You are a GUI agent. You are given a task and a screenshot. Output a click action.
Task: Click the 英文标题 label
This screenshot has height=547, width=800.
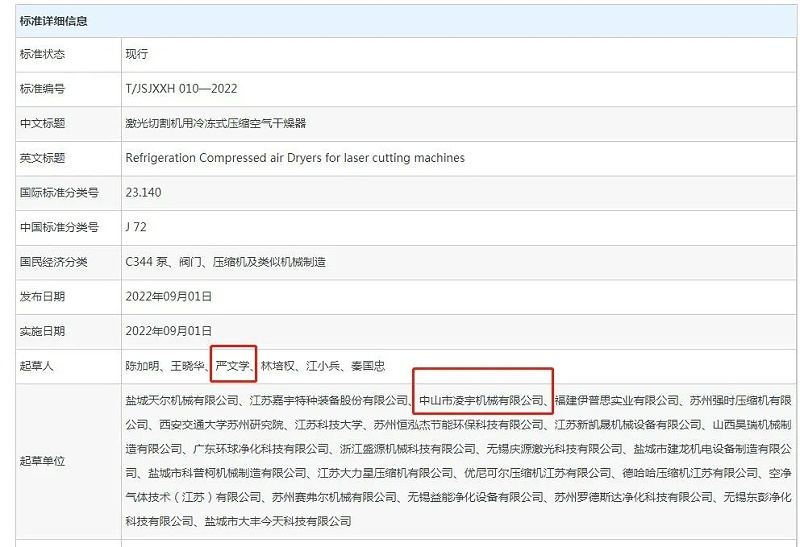tap(42, 158)
